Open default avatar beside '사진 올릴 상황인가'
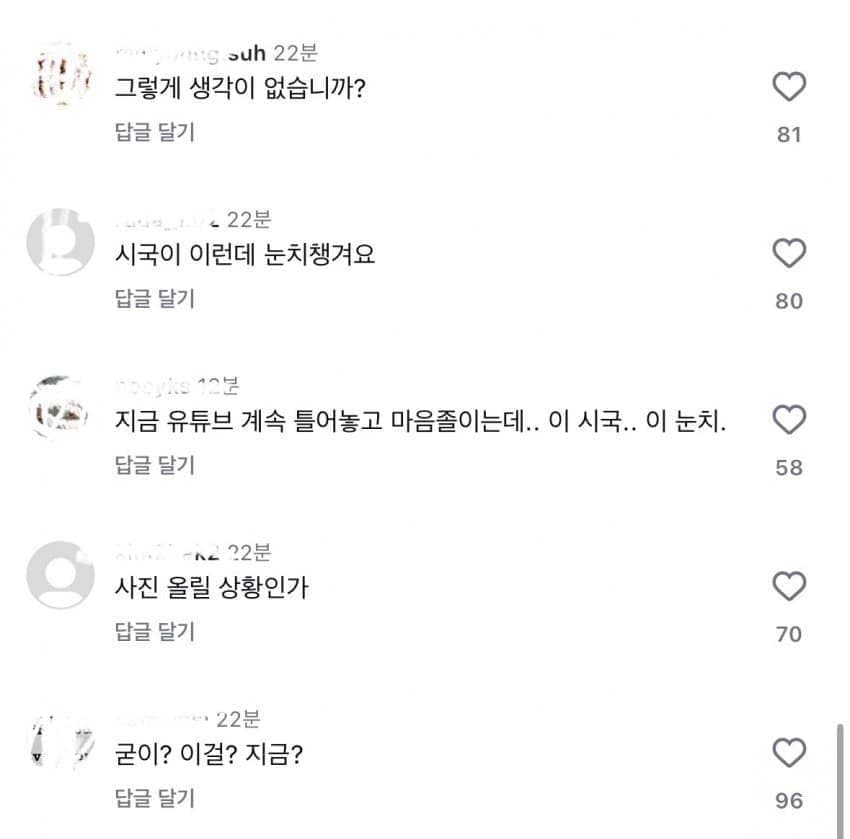The image size is (850, 839). (x=61, y=575)
